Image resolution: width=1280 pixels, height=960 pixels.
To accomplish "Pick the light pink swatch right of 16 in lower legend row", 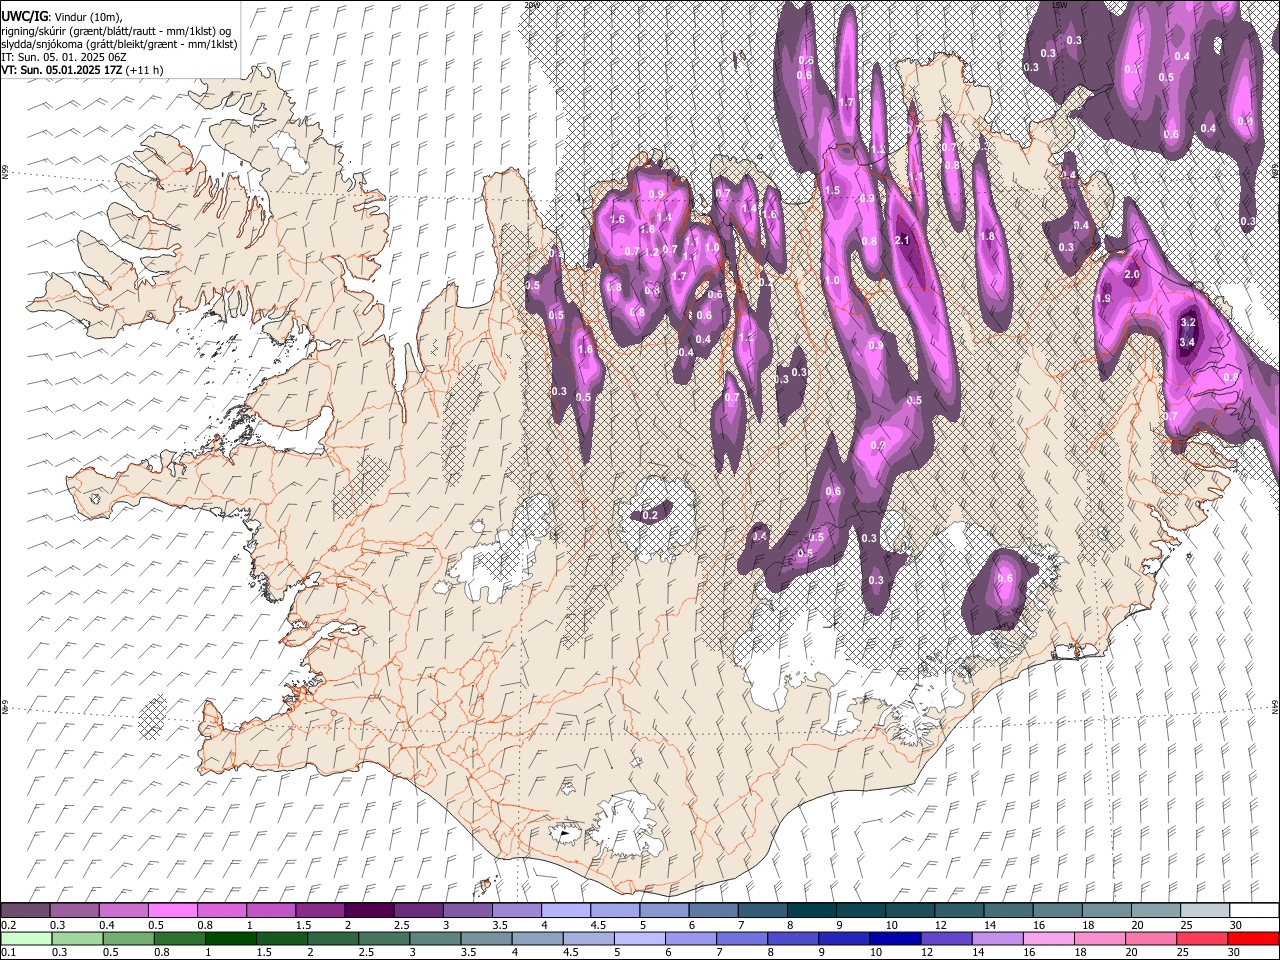I will click(x=1049, y=938).
